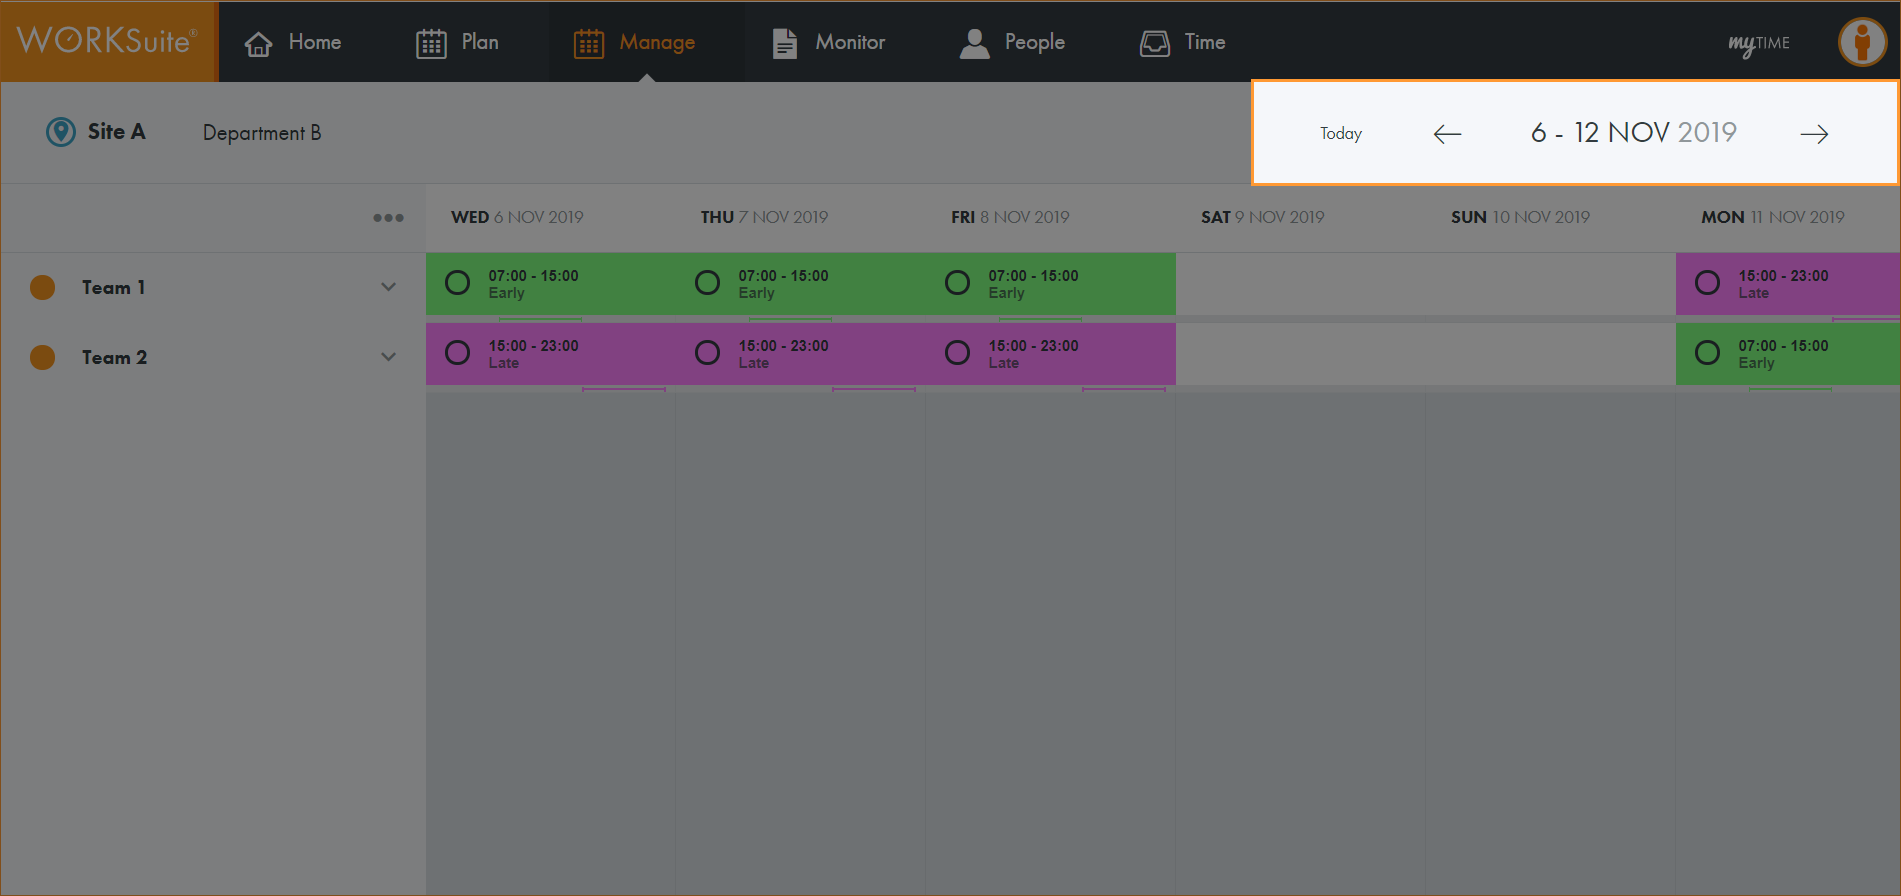
Task: Select Team 1 Wednesday Early shift circle
Action: [458, 283]
